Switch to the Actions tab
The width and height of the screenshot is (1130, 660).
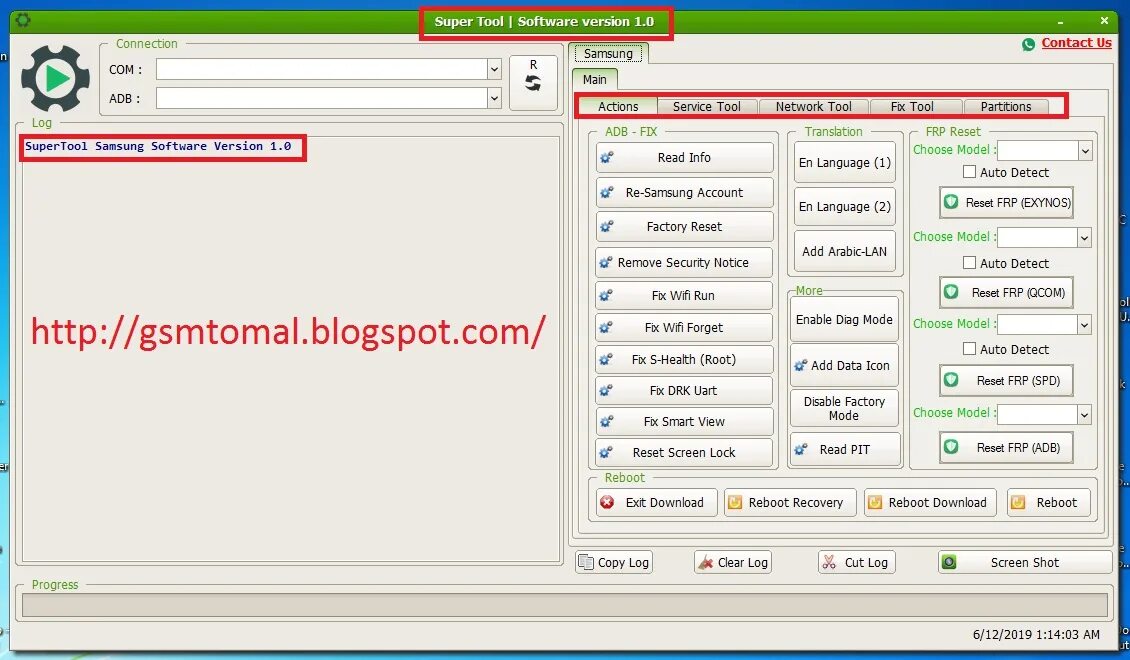618,107
